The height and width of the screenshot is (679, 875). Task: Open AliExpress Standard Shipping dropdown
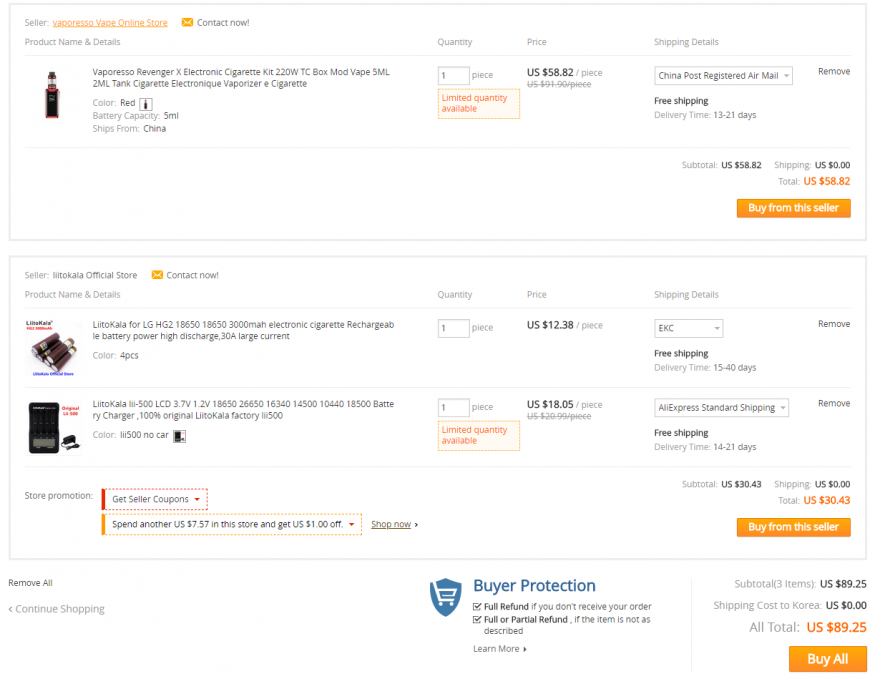(721, 408)
